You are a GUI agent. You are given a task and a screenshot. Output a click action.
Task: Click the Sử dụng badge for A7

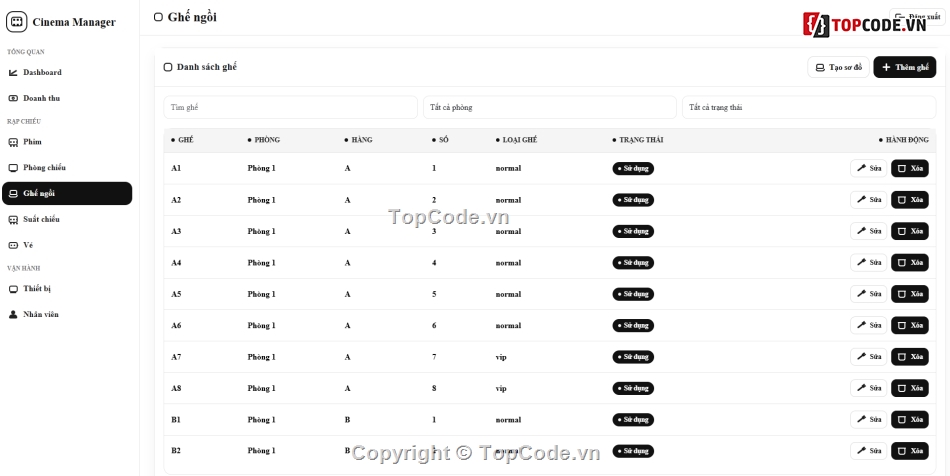pos(633,357)
